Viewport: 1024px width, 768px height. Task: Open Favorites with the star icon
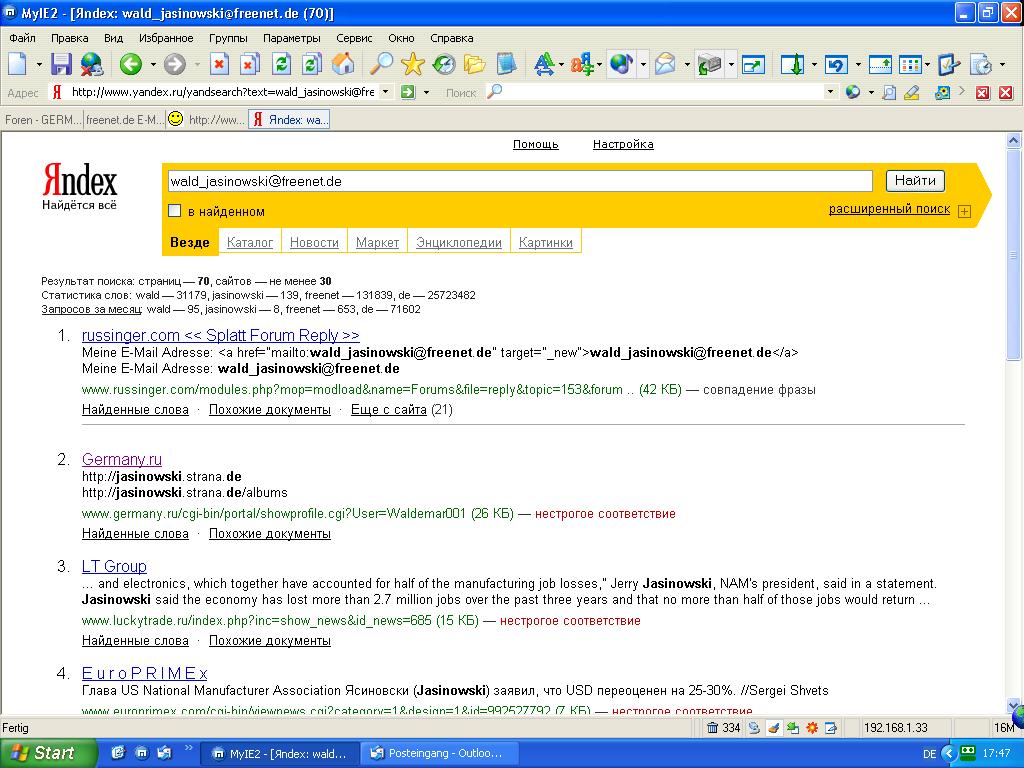click(413, 64)
